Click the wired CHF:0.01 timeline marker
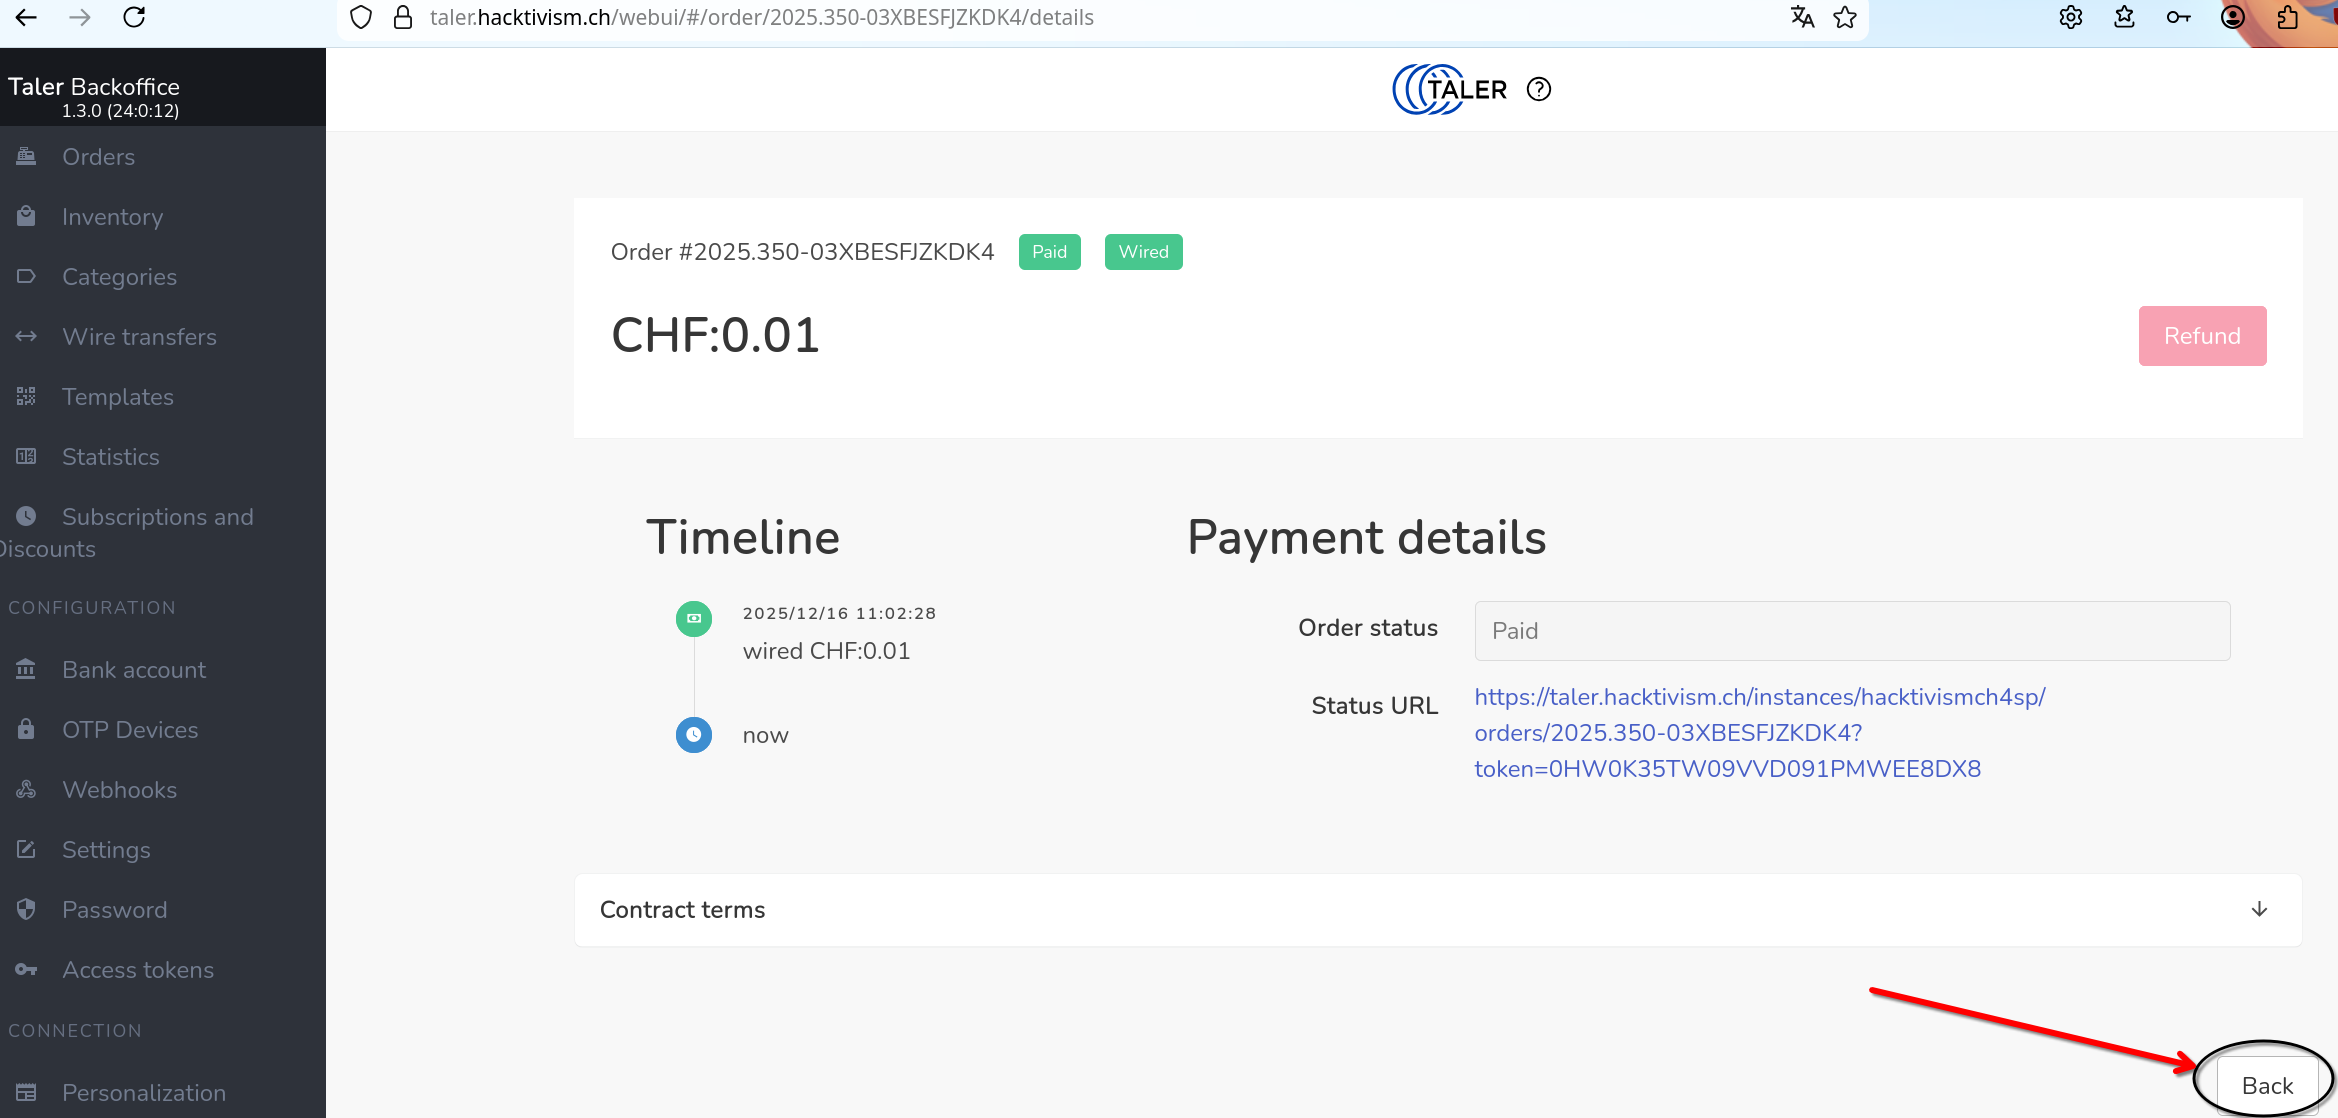2338x1118 pixels. pyautogui.click(x=694, y=619)
